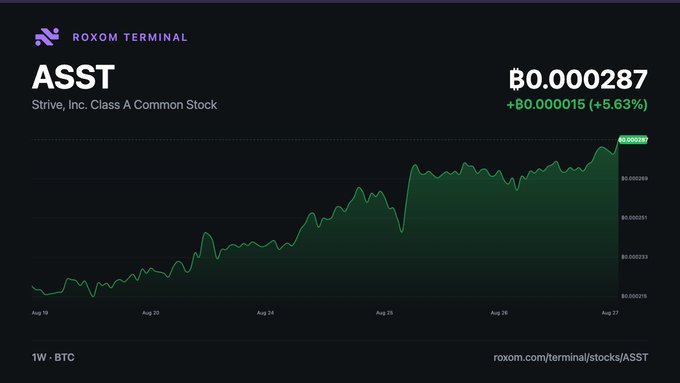
Task: Click the Aug 27 date label
Action: [x=610, y=313]
